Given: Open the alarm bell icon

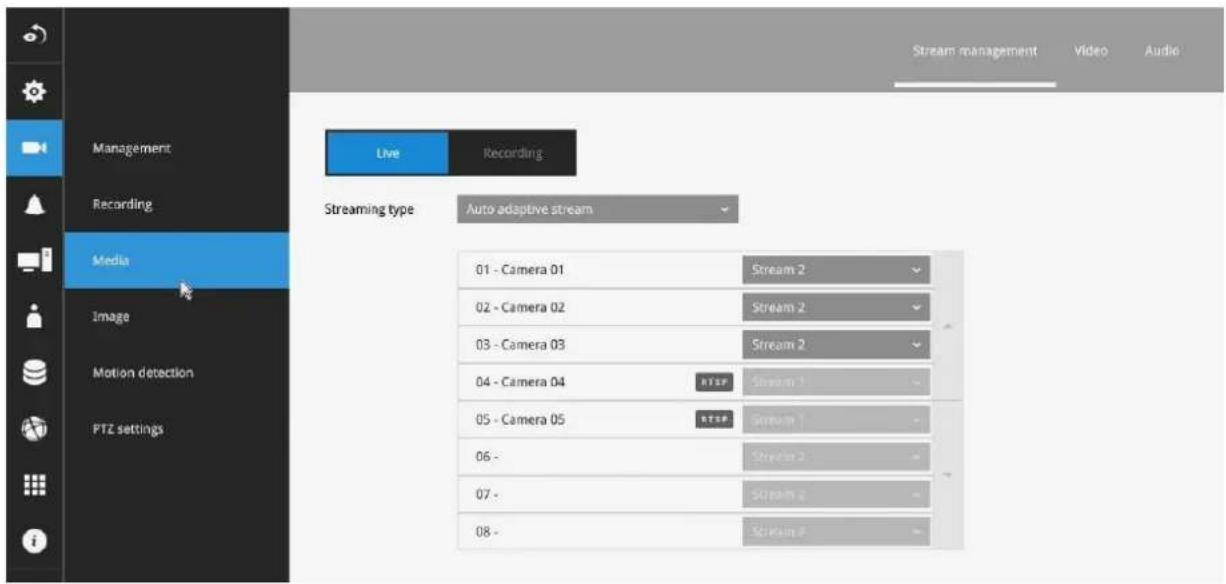Looking at the screenshot, I should 33,204.
